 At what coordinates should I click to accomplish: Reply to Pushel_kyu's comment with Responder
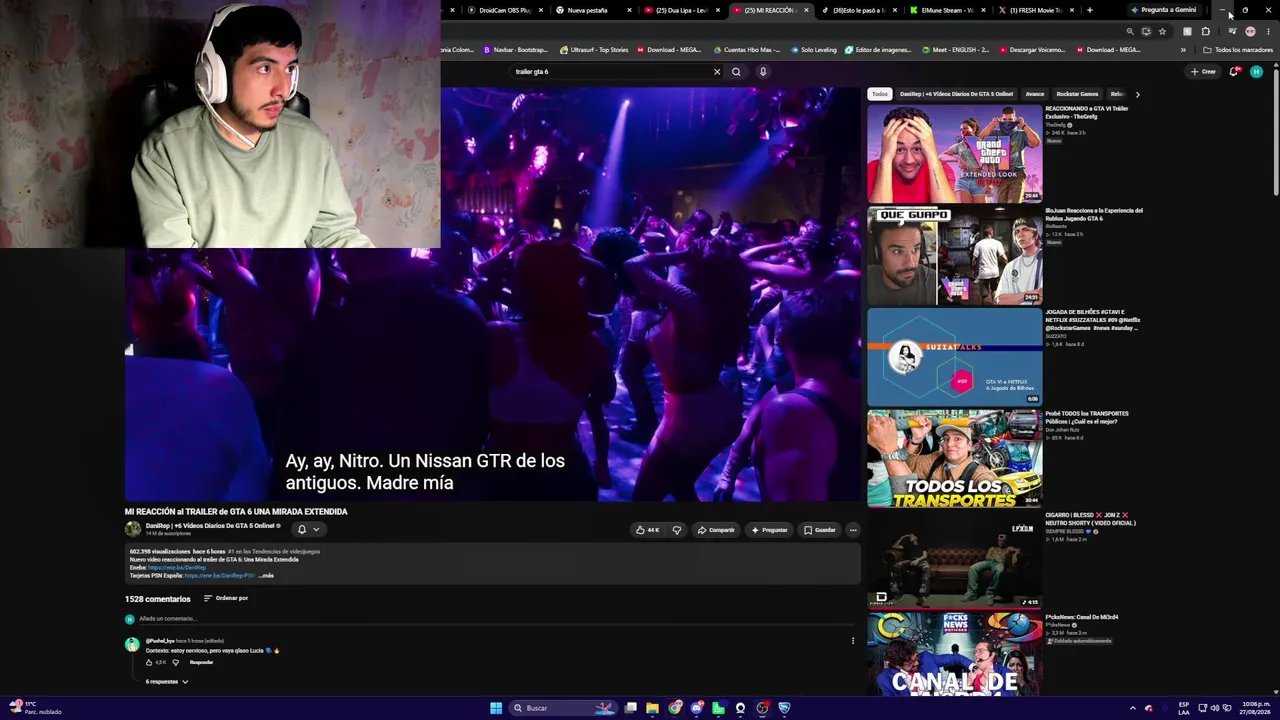click(201, 662)
